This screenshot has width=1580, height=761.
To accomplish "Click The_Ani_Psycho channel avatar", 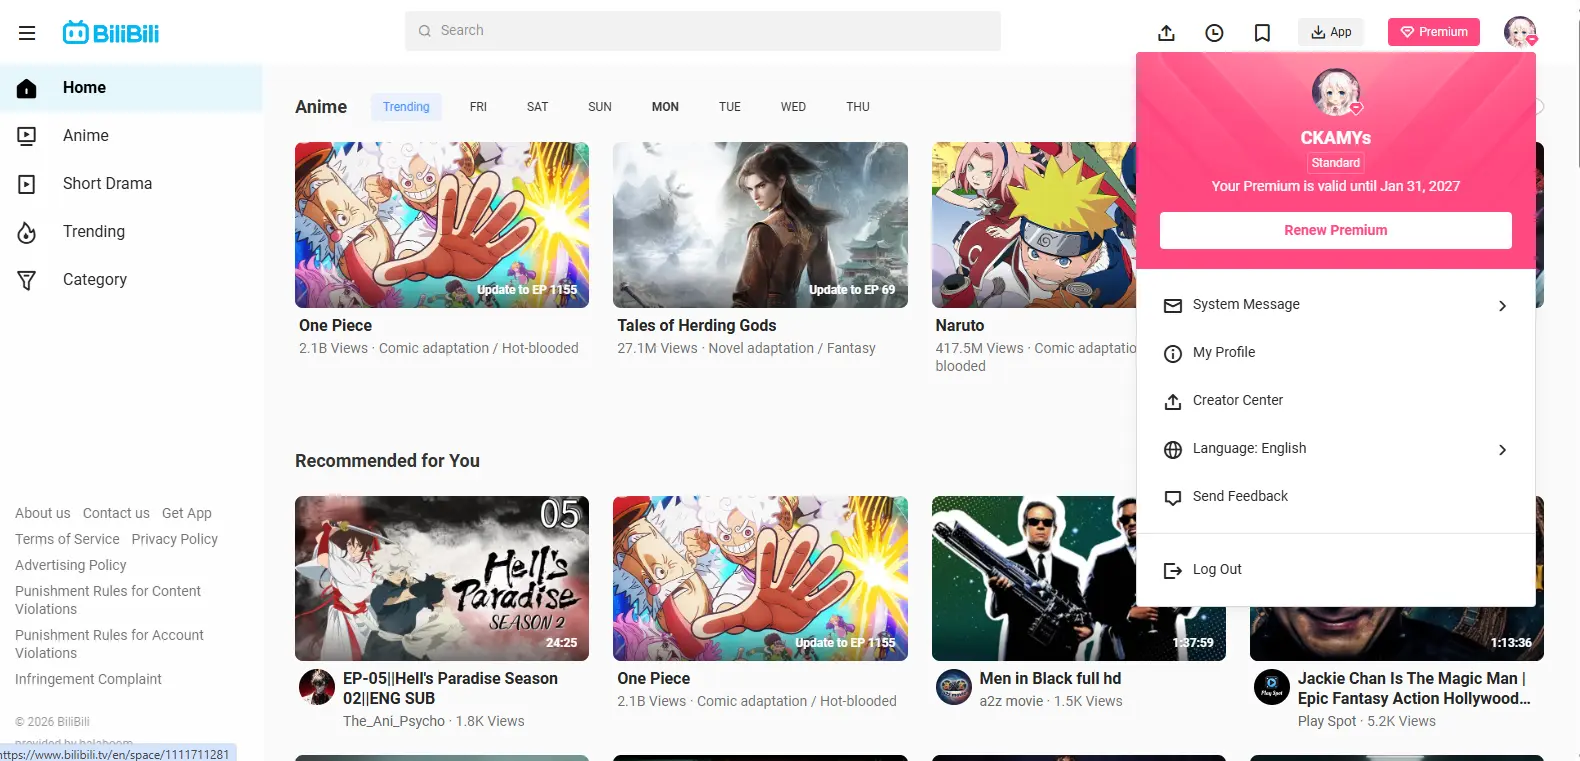I will pos(317,687).
